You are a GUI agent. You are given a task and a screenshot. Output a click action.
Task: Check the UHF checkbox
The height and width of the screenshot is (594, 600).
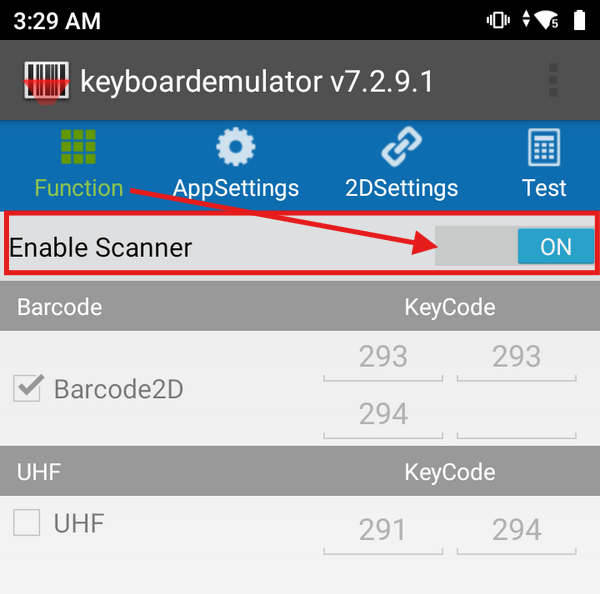tap(27, 522)
